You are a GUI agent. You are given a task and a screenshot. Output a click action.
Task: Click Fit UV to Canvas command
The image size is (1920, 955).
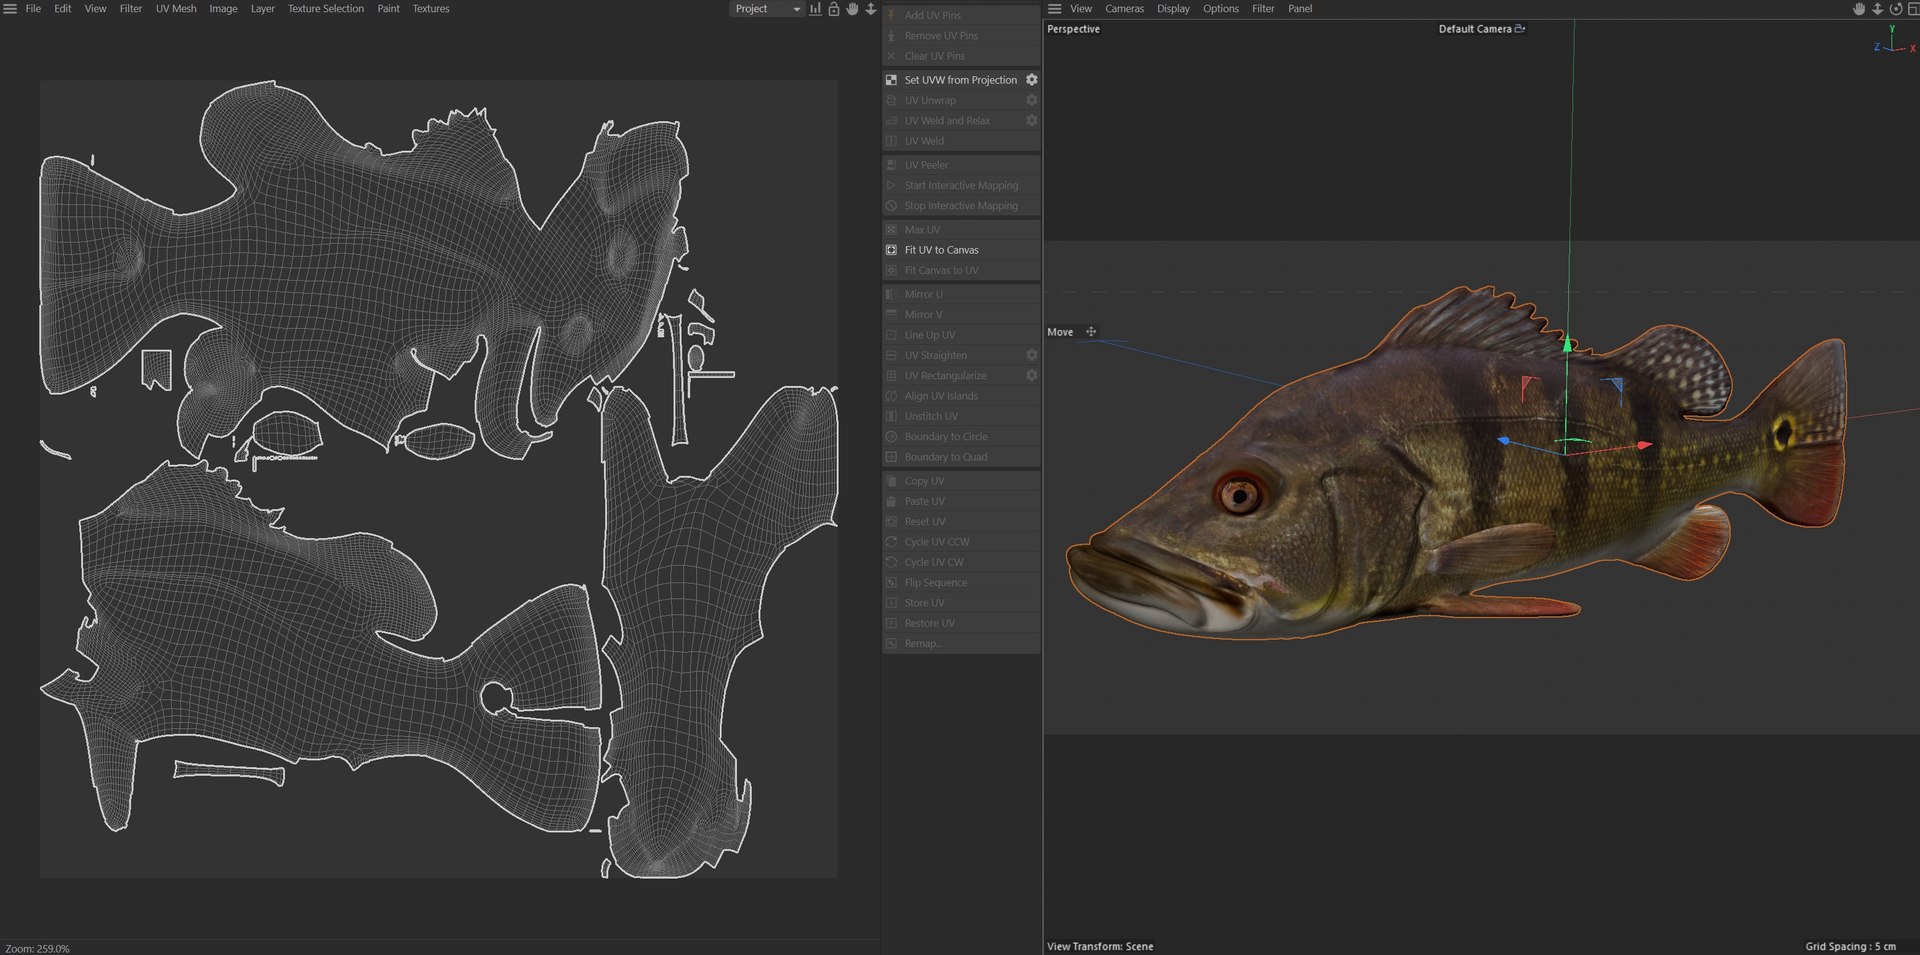941,250
